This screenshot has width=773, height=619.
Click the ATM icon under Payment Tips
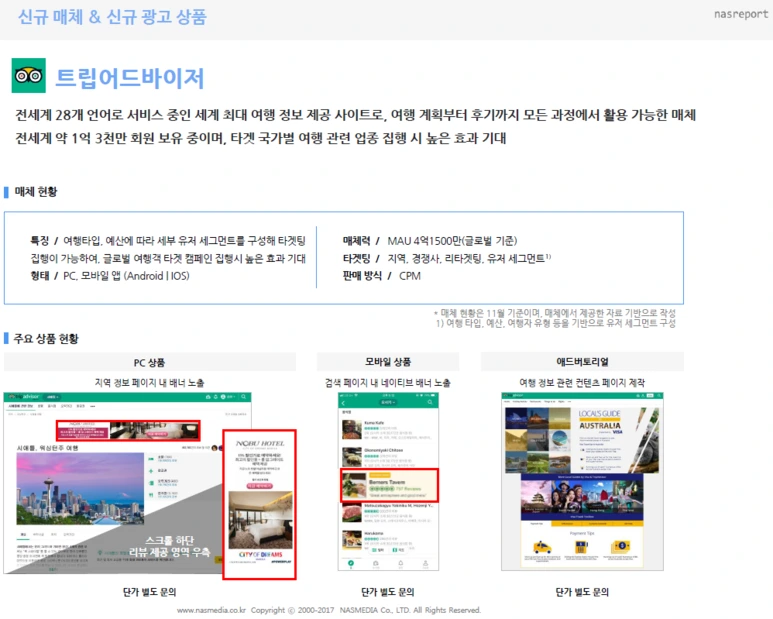582,547
